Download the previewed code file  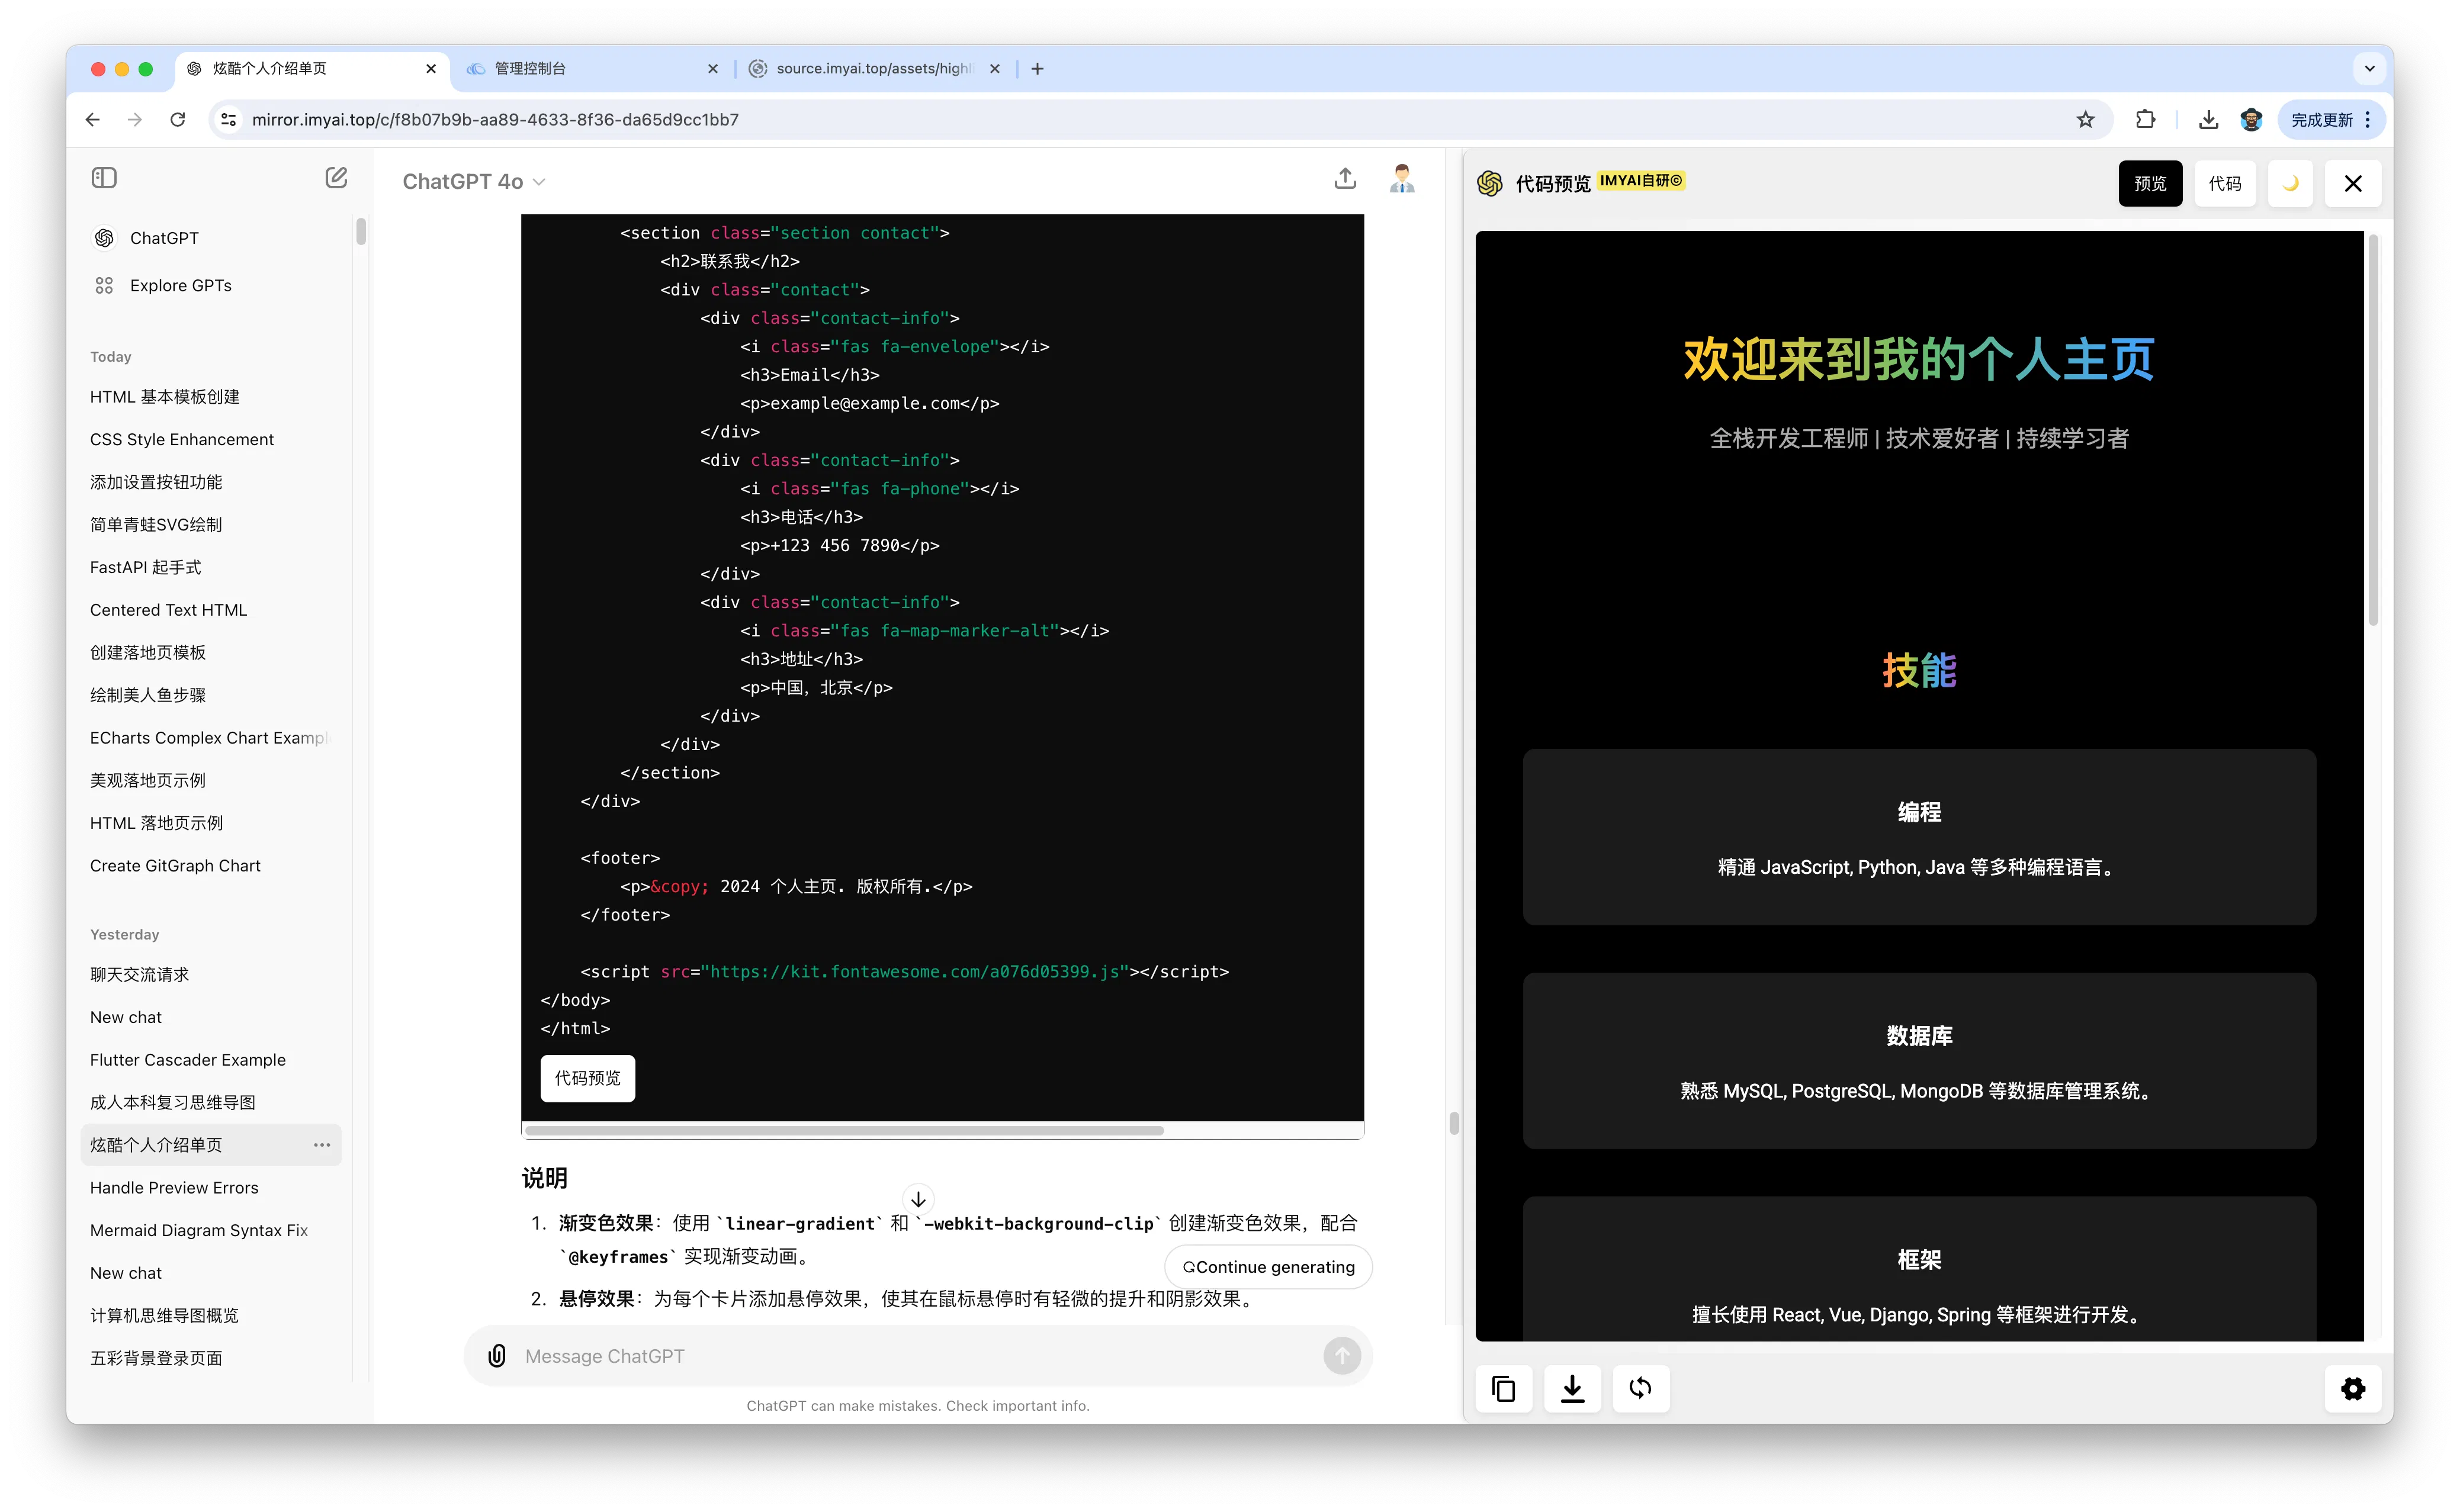point(1572,1388)
